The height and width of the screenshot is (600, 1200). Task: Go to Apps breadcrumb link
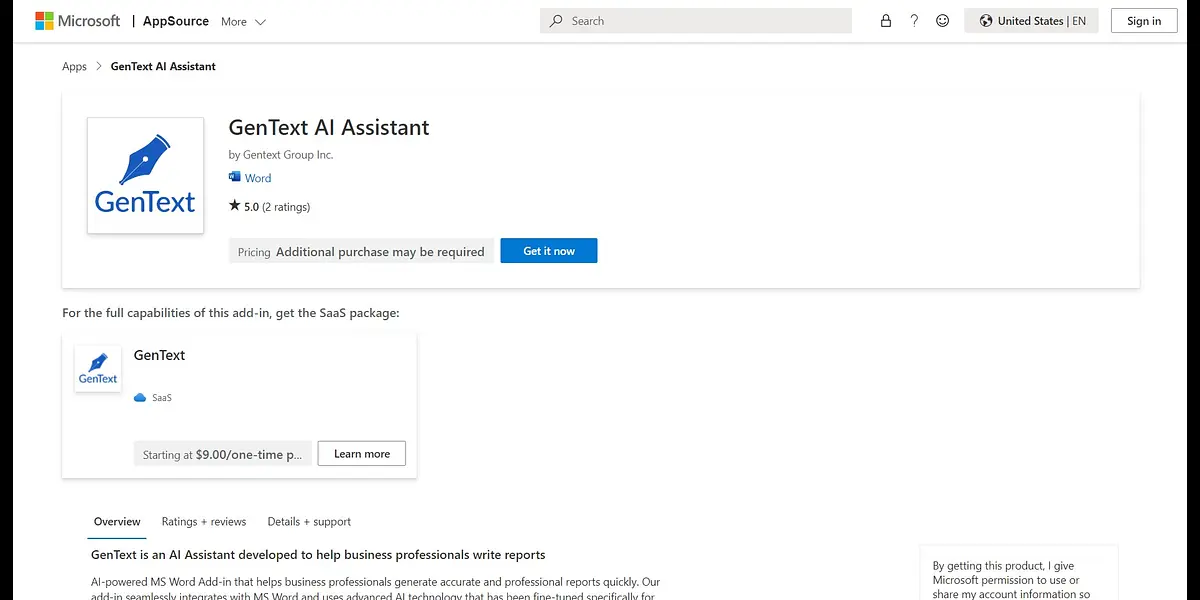coord(74,67)
